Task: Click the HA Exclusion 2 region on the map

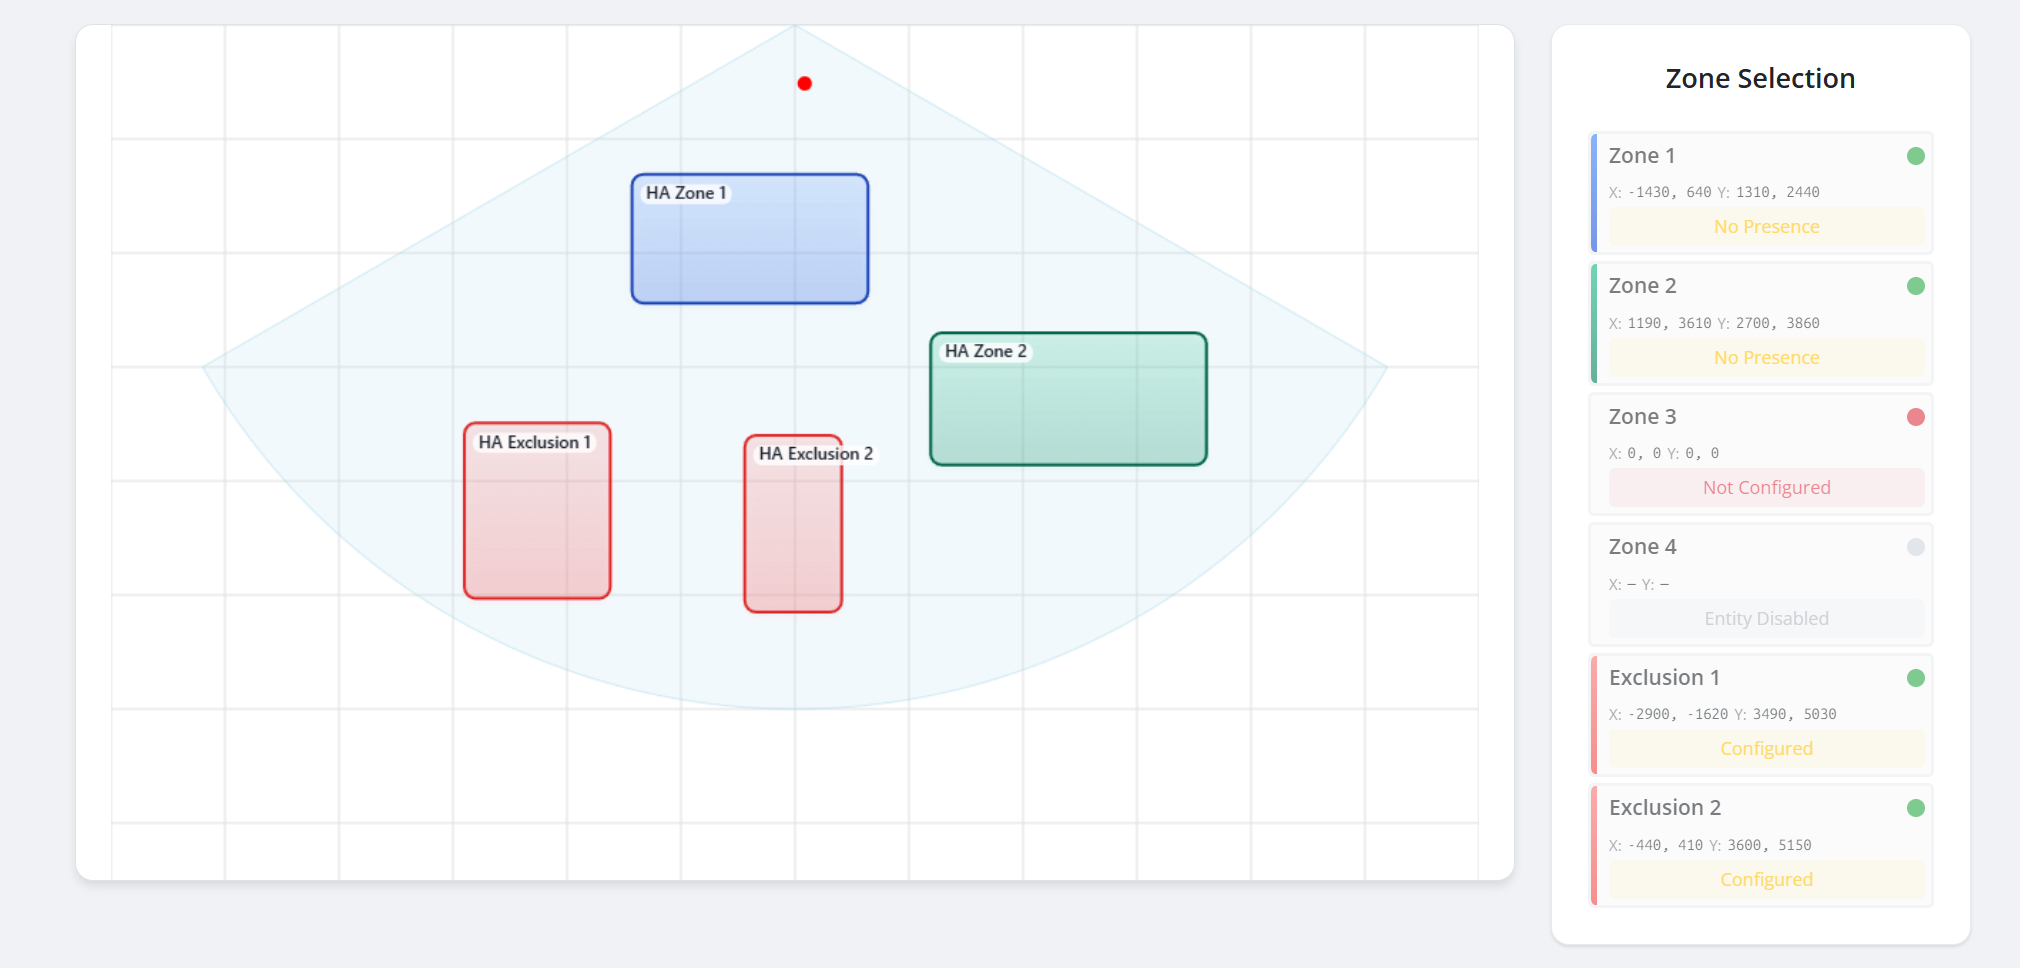Action: point(793,525)
